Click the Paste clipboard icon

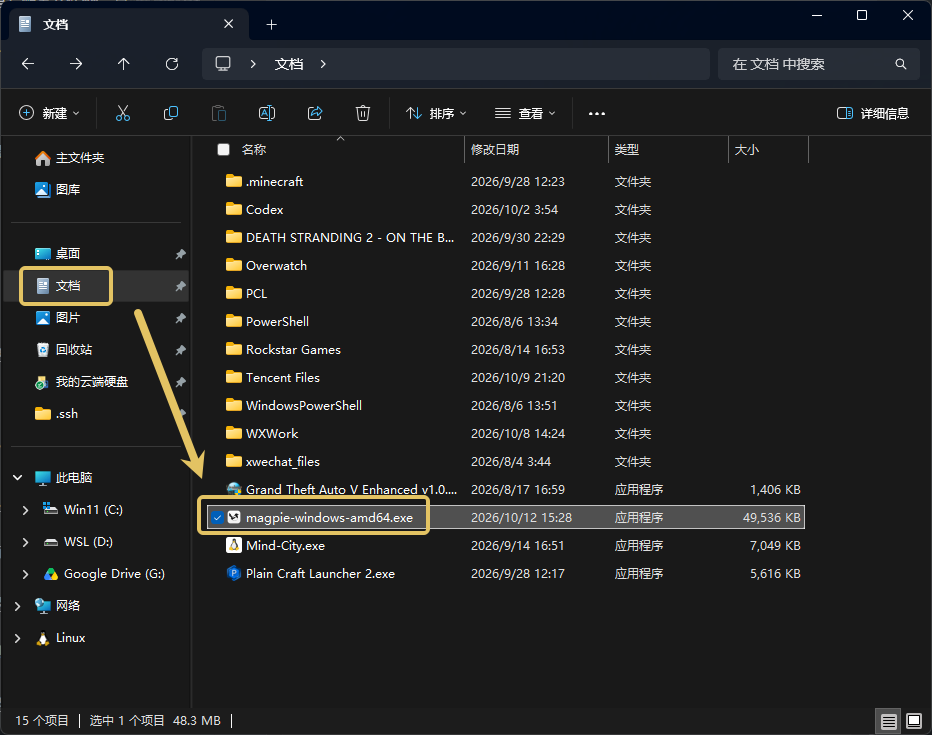coord(219,113)
